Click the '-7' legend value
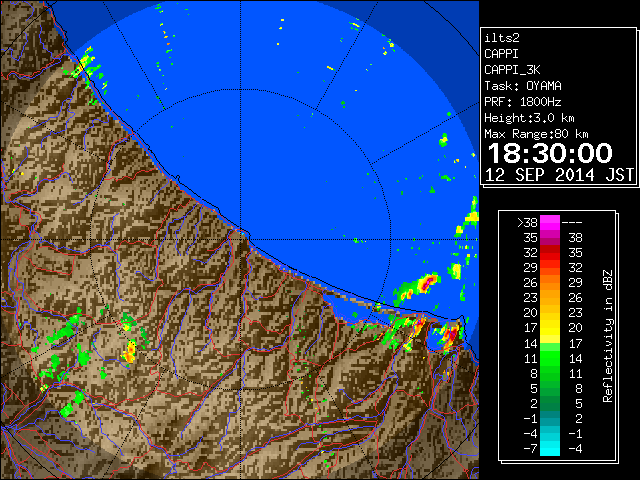Viewport: 640px width, 480px height. pyautogui.click(x=530, y=449)
